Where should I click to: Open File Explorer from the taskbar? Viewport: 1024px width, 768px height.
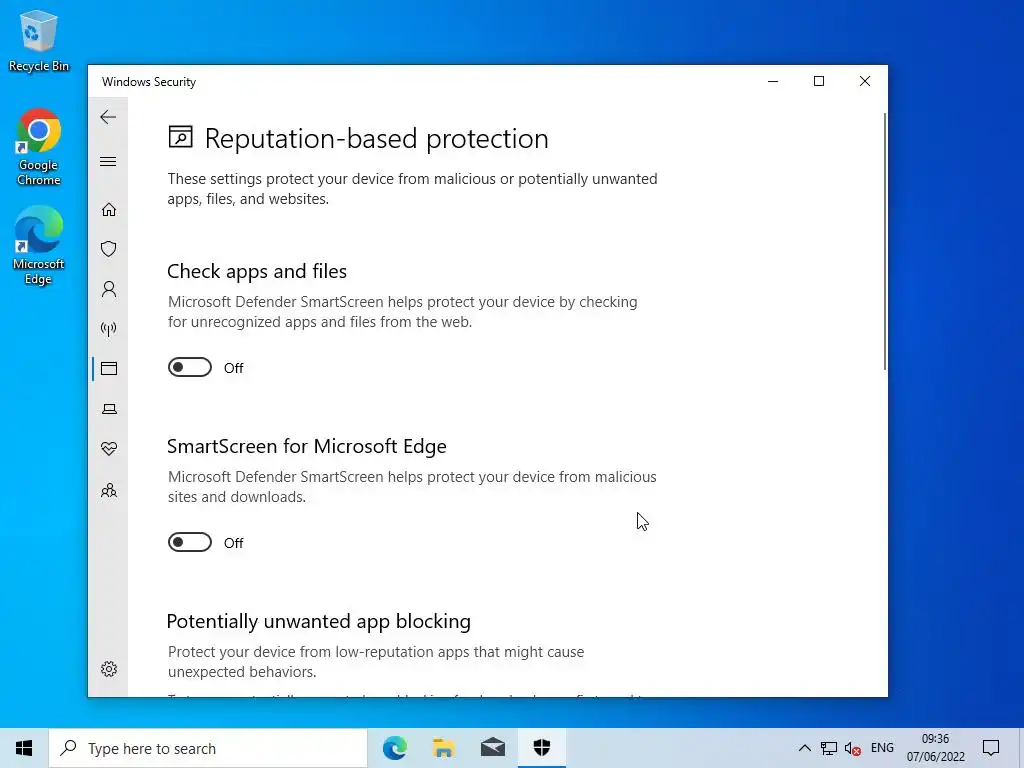443,748
